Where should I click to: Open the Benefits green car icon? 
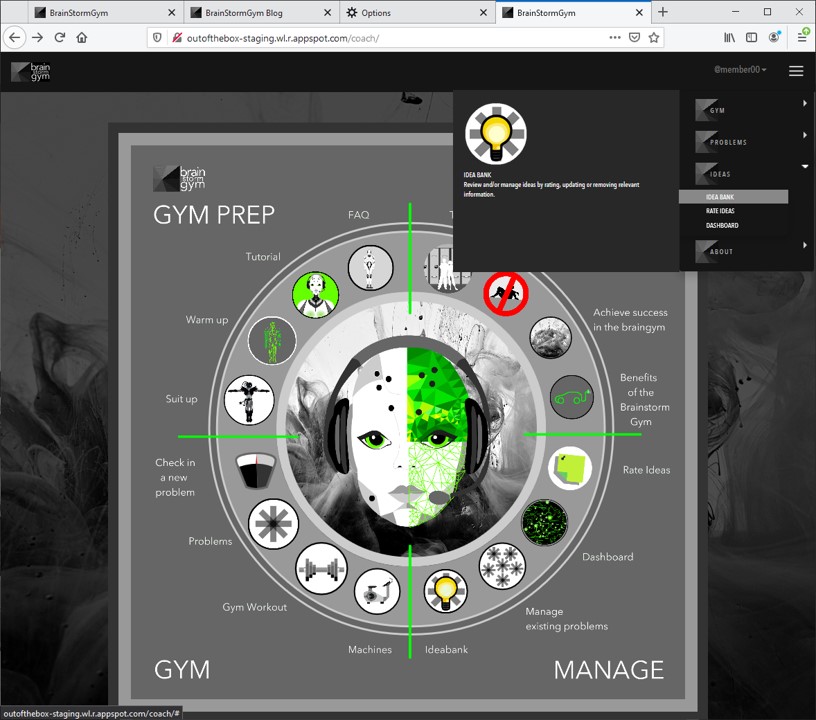(571, 397)
